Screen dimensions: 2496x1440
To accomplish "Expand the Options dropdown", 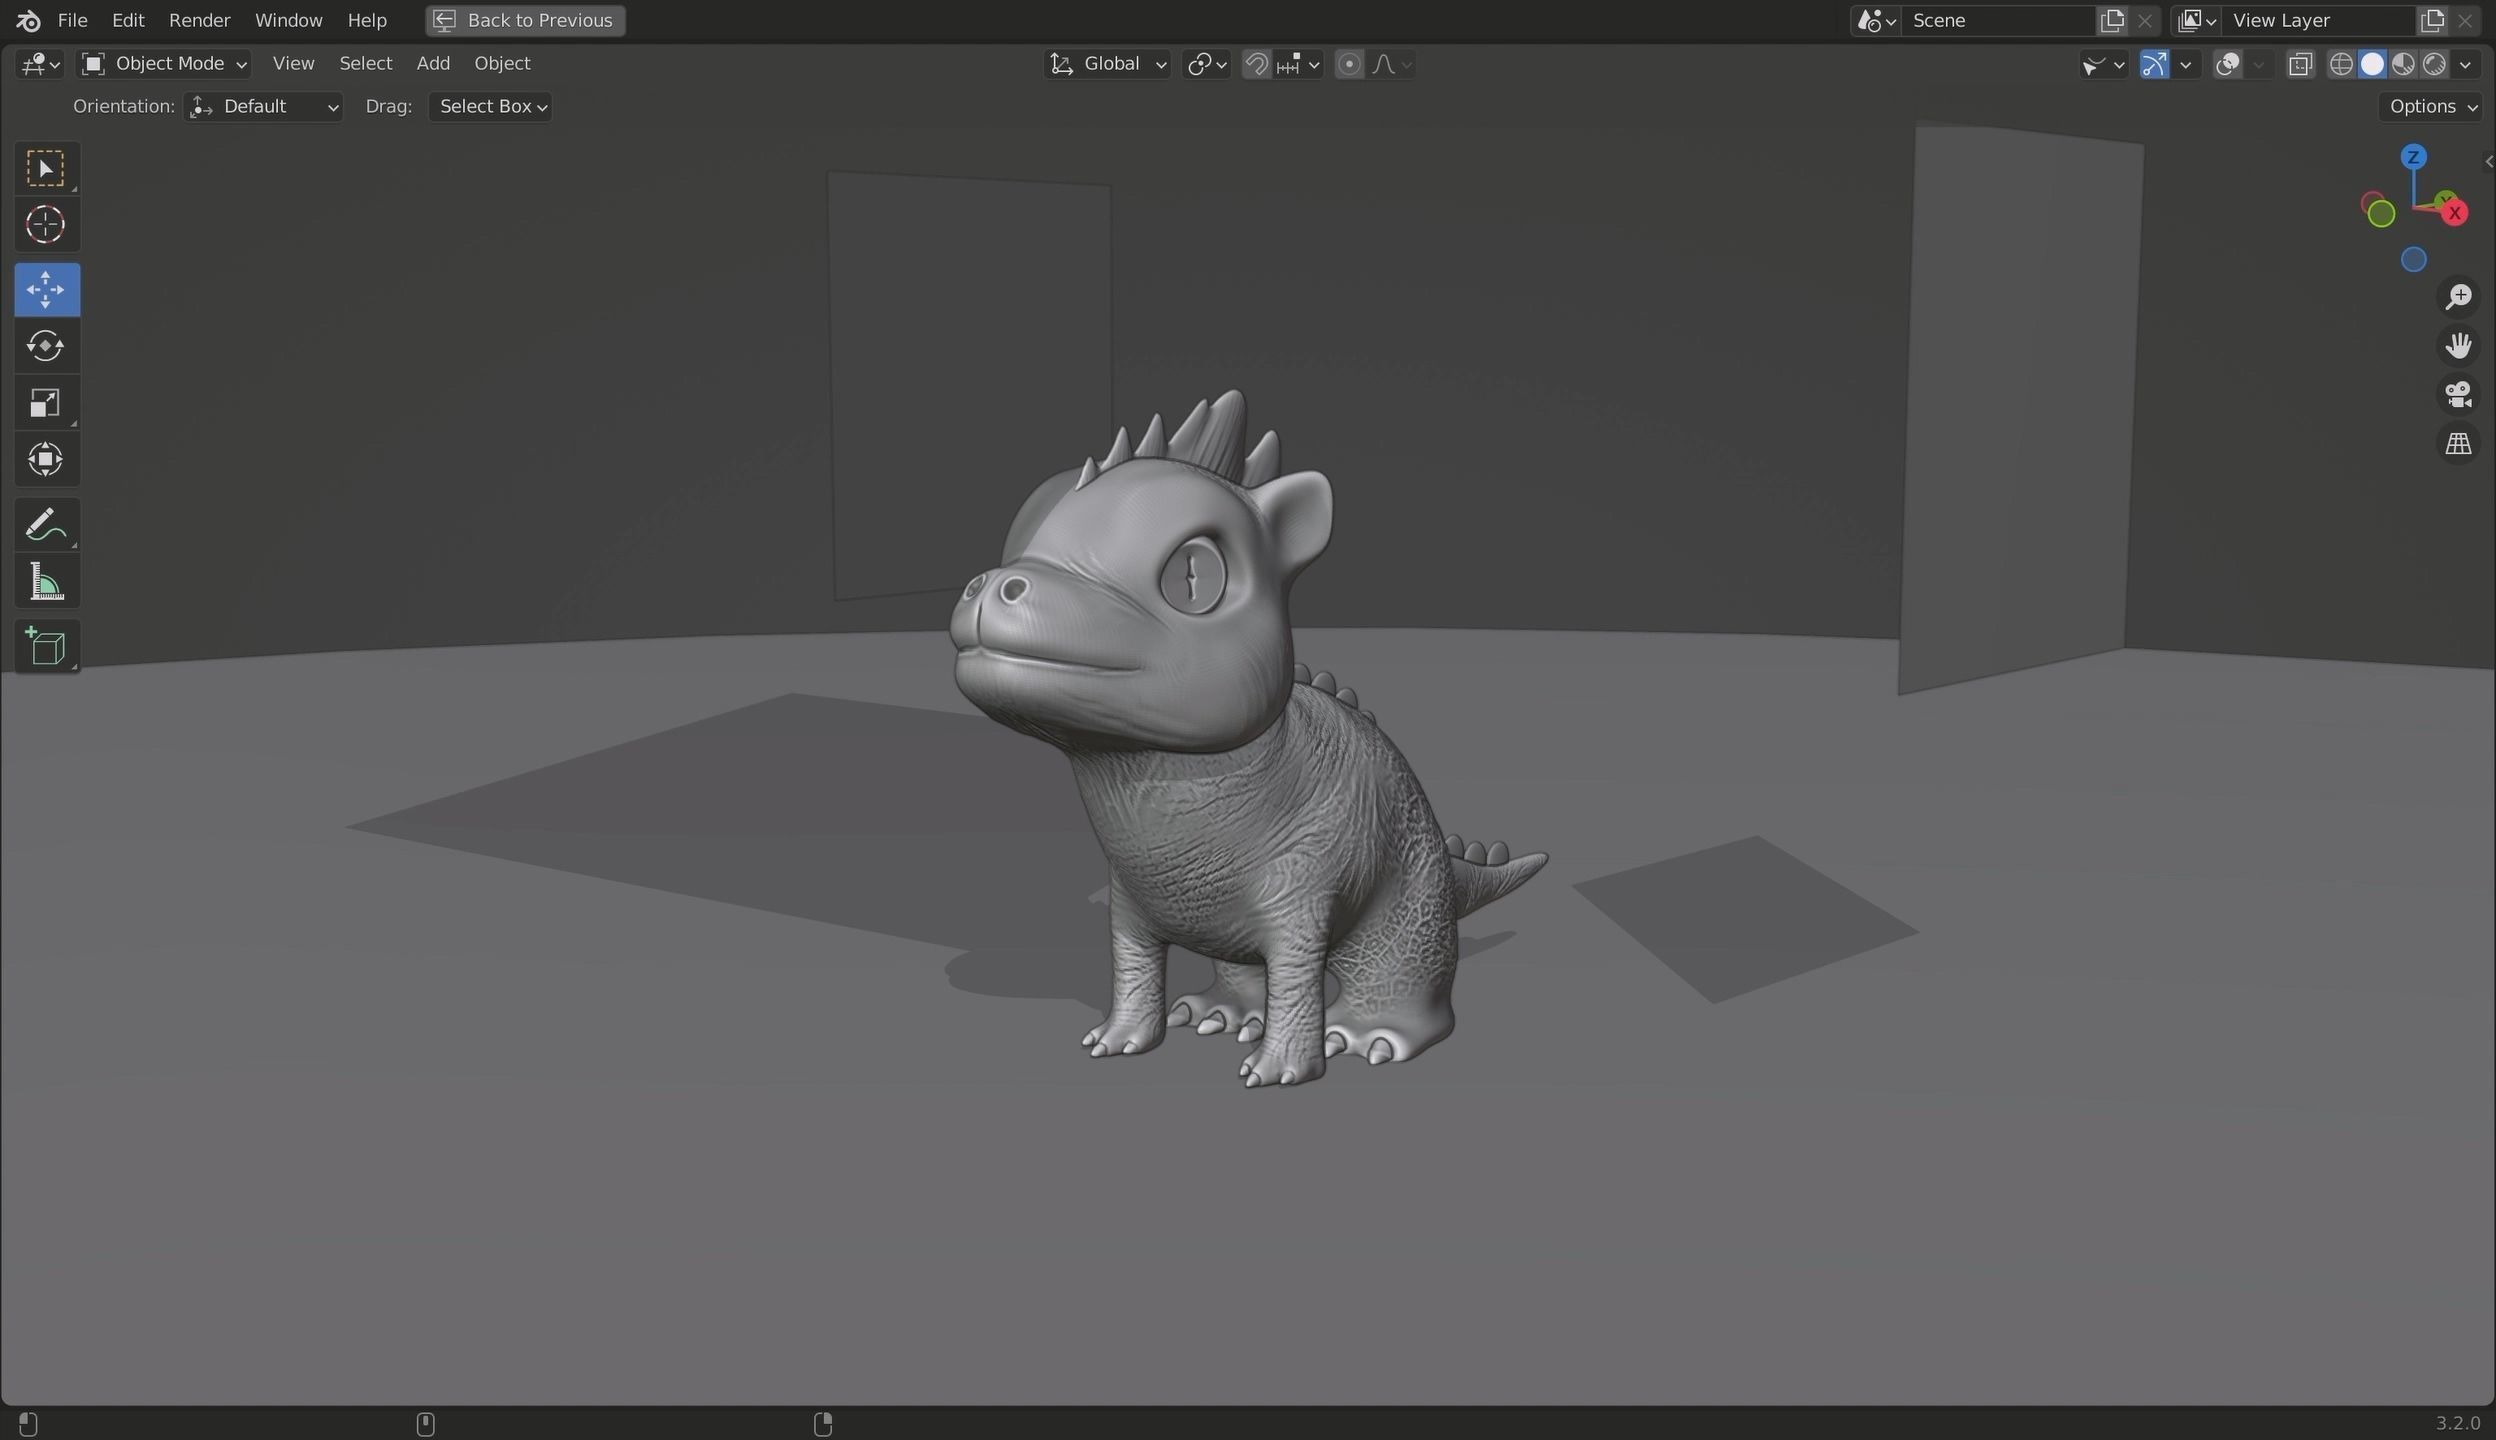I will [2432, 107].
